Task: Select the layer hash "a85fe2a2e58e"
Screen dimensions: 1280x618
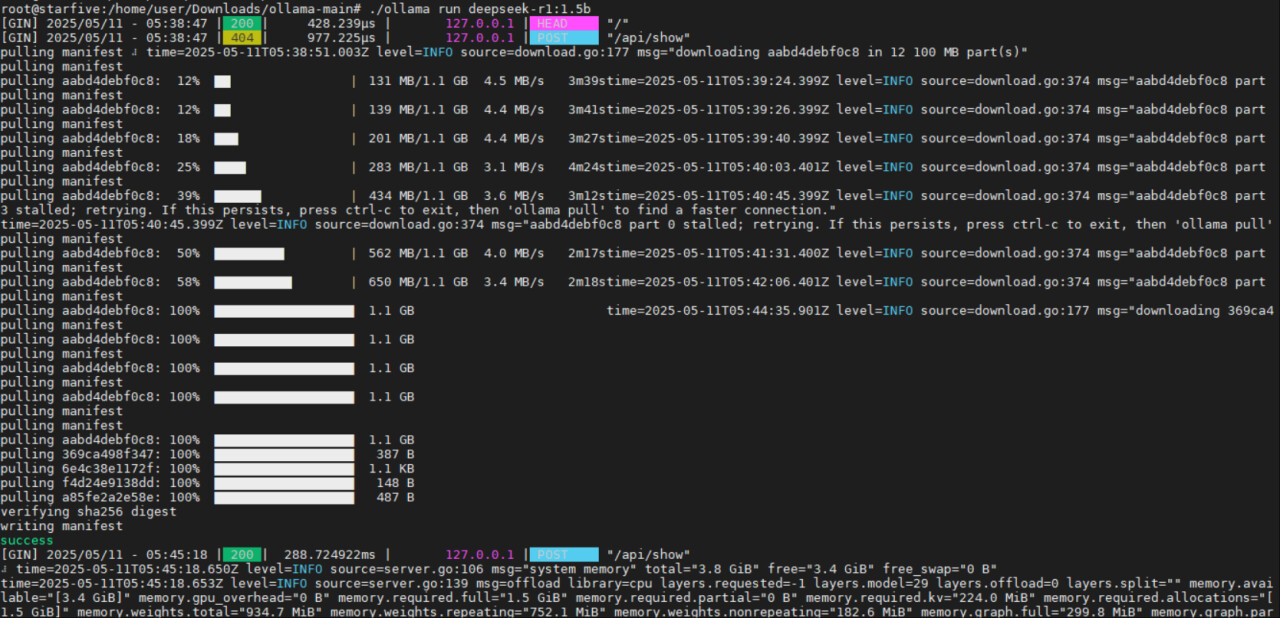Action: (x=108, y=498)
